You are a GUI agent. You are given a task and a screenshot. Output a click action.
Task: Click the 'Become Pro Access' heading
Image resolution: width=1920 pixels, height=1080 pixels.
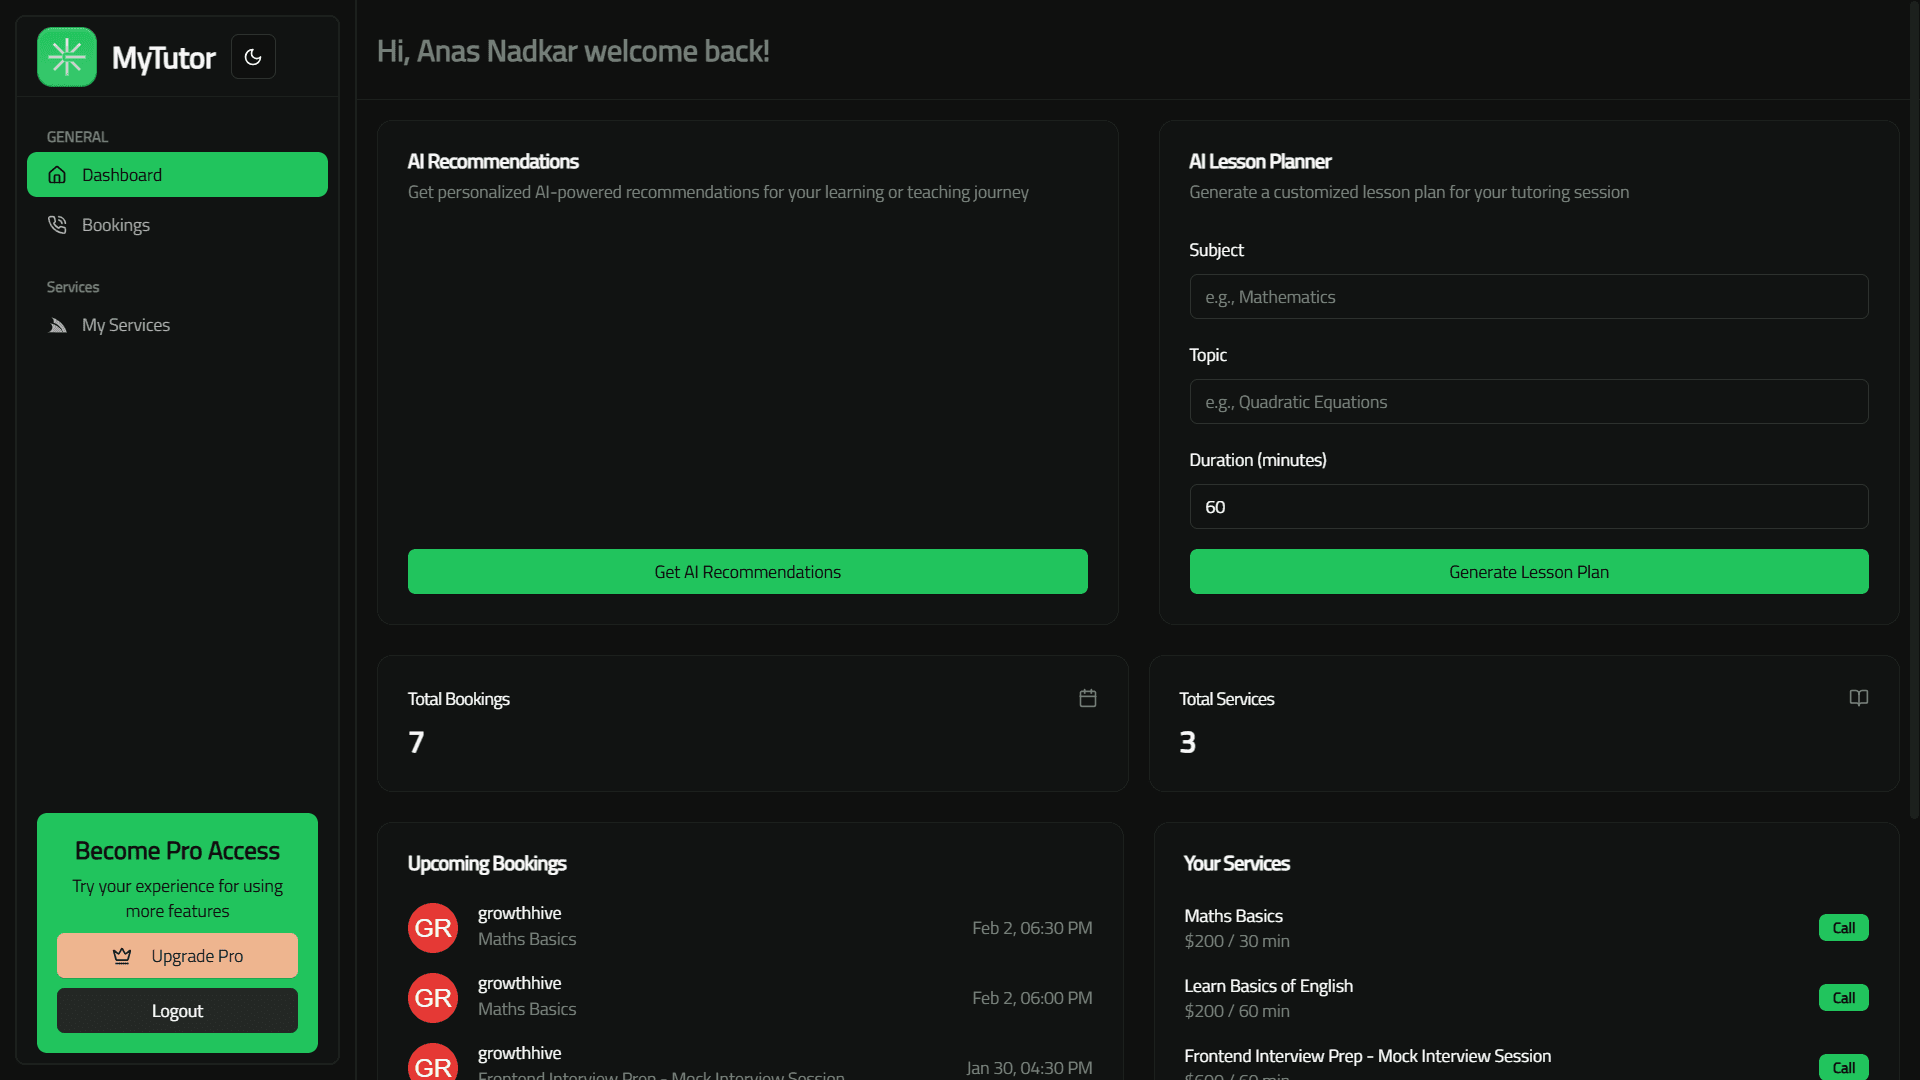click(177, 851)
